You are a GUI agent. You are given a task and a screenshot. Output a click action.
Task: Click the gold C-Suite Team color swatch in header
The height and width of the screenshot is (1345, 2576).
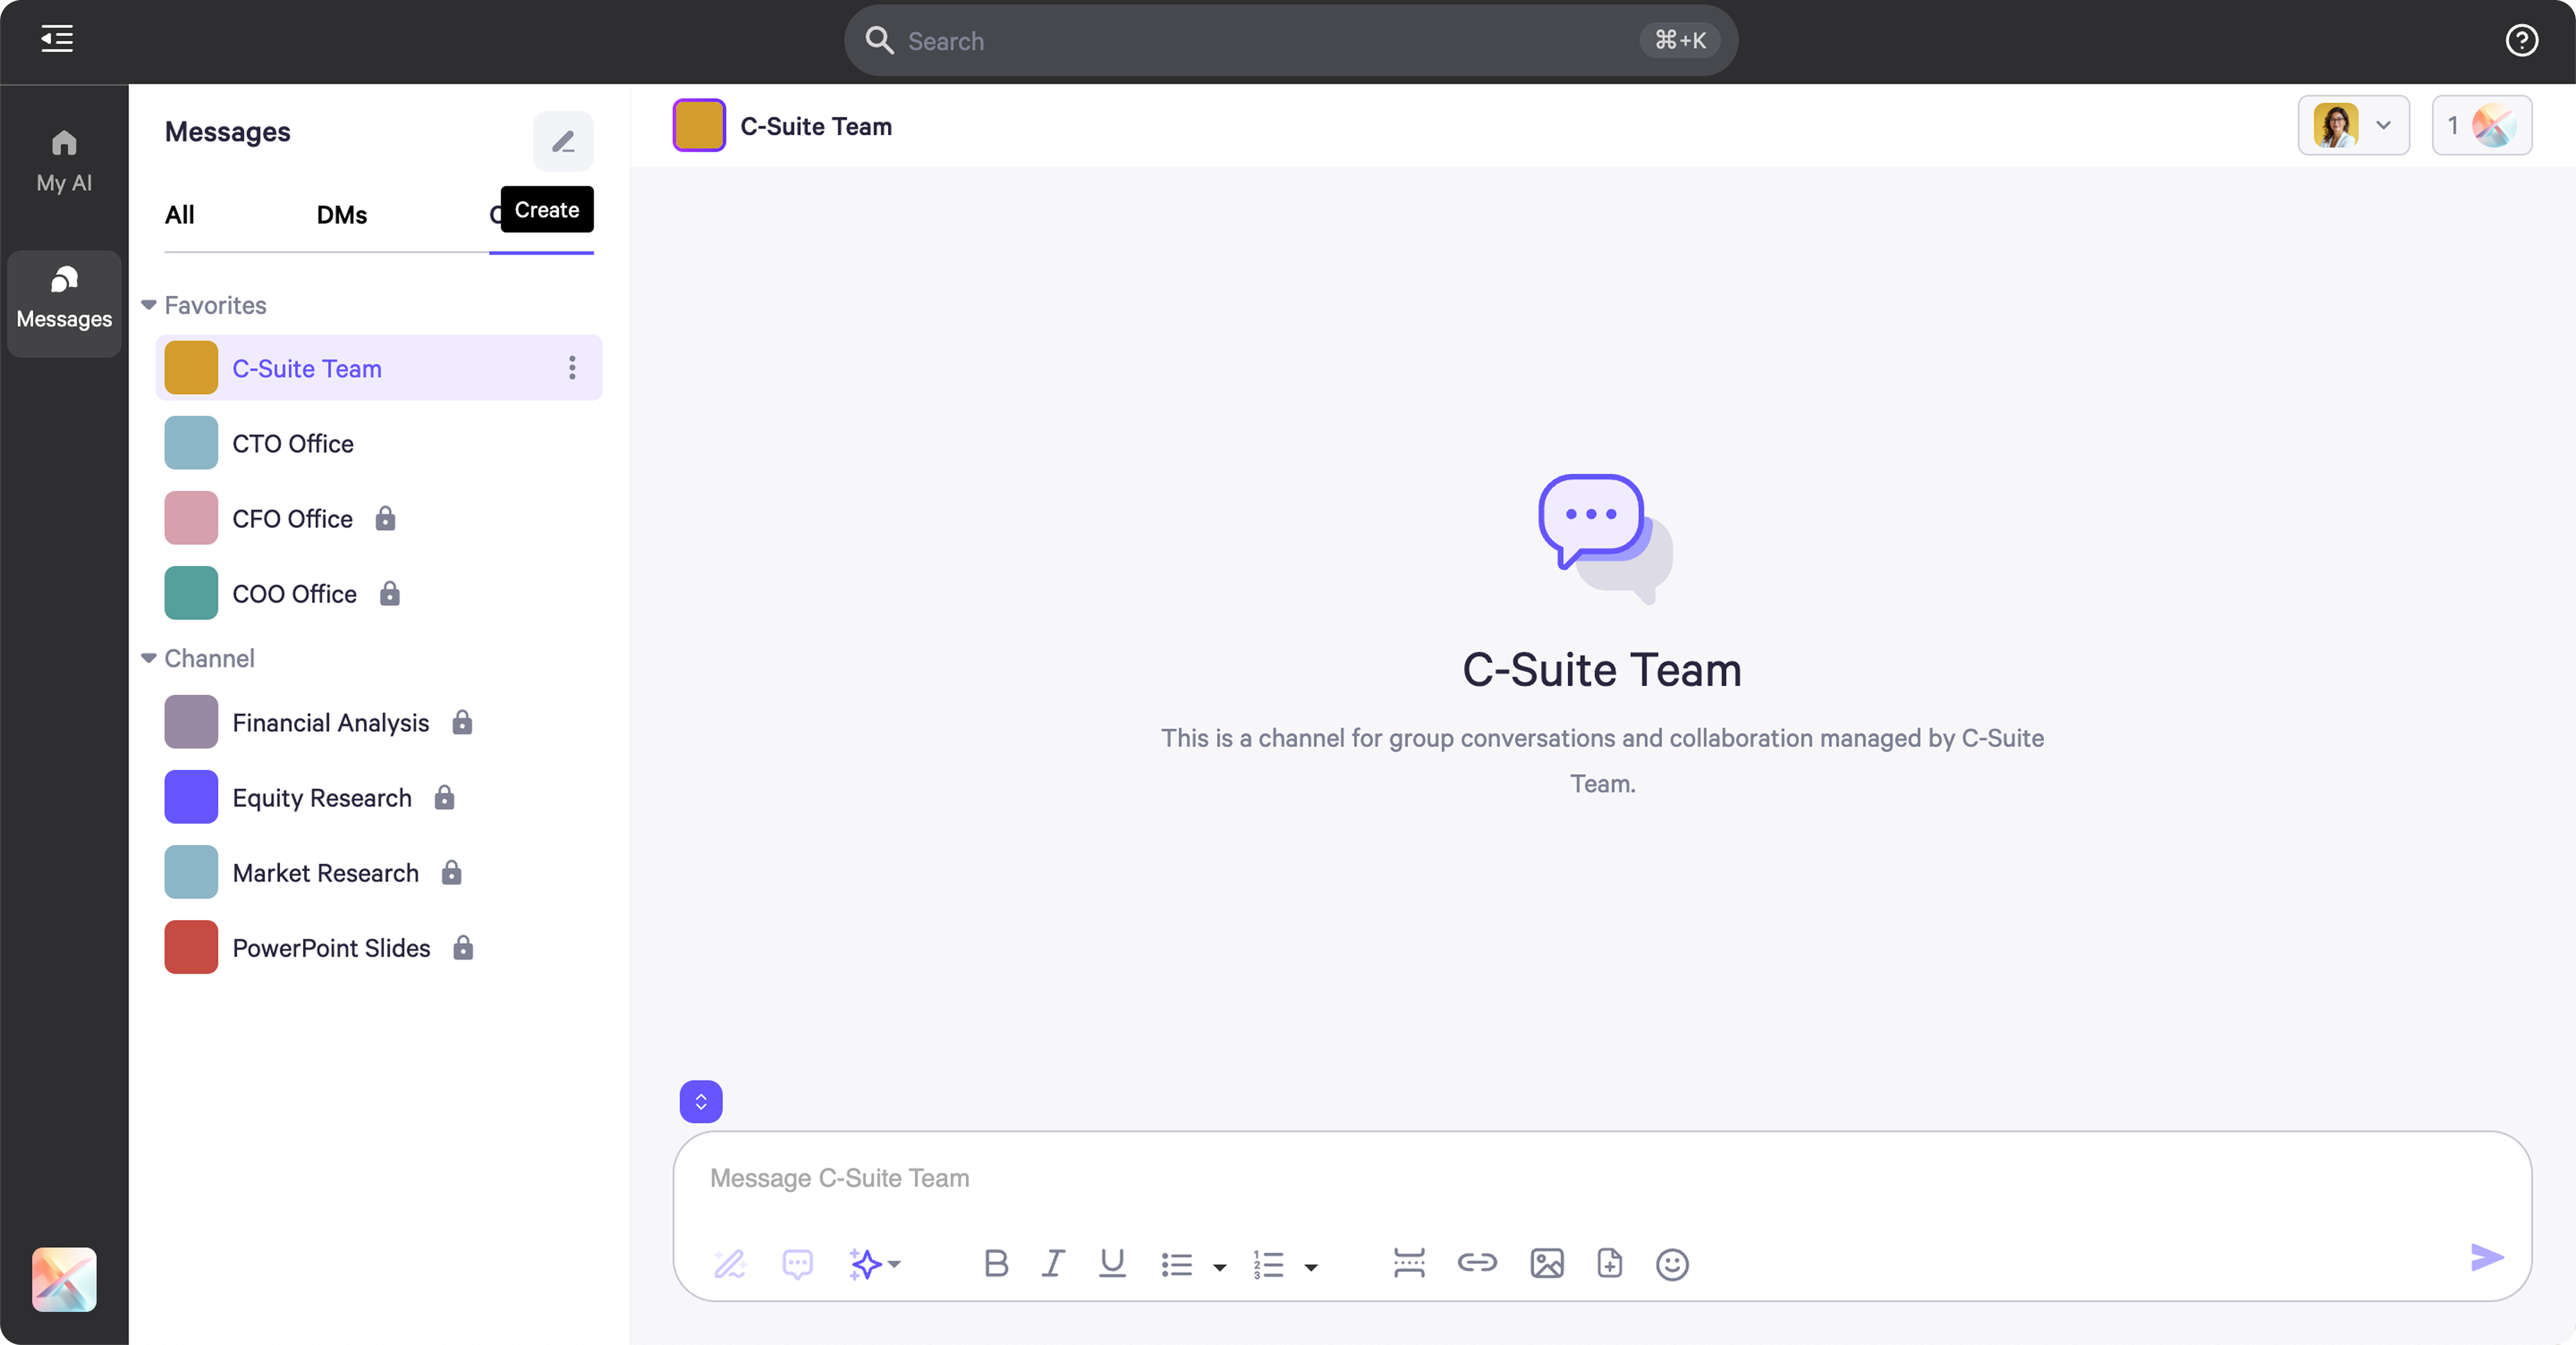698,126
